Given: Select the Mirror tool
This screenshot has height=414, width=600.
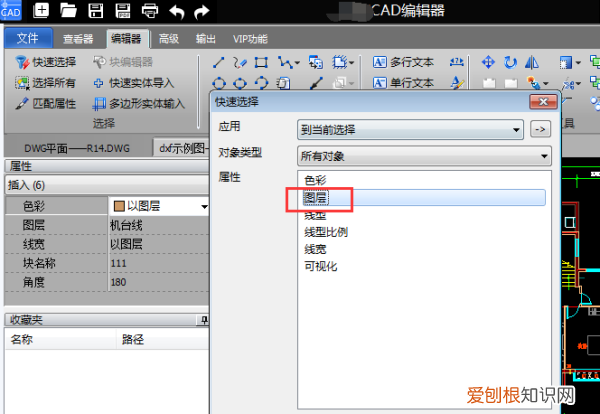Looking at the screenshot, I should (x=532, y=62).
